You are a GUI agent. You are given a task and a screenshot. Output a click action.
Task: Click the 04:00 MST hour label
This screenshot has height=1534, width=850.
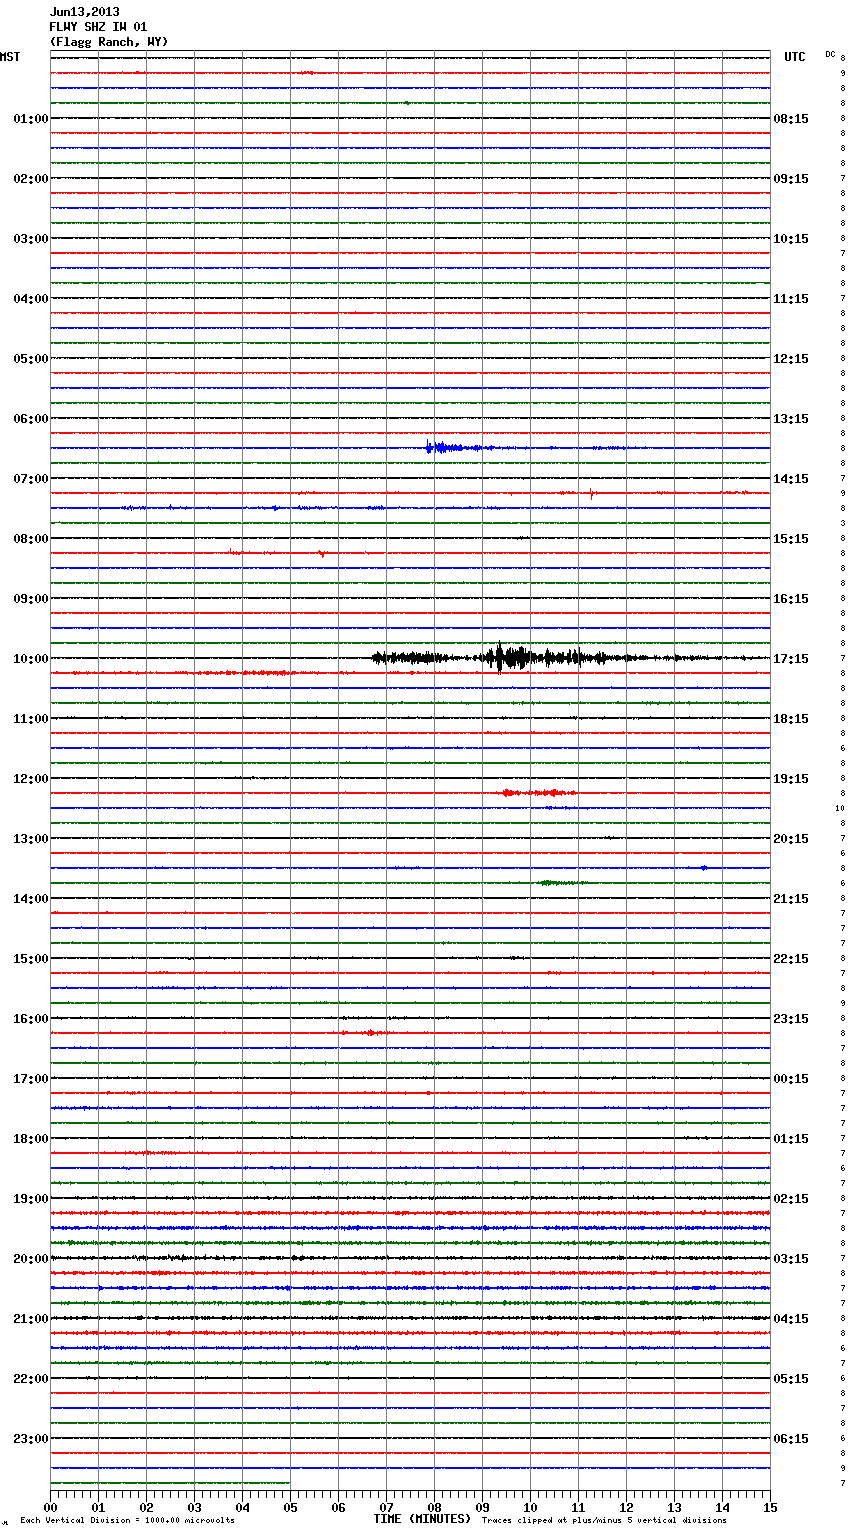click(30, 299)
